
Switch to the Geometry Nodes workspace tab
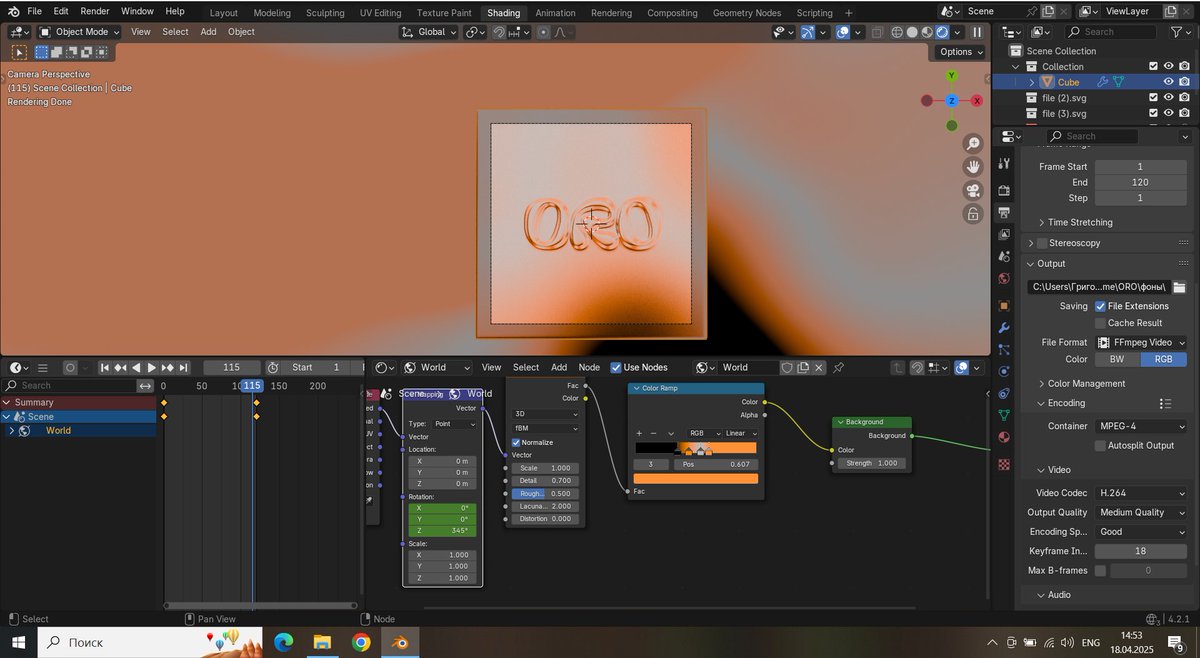(747, 13)
